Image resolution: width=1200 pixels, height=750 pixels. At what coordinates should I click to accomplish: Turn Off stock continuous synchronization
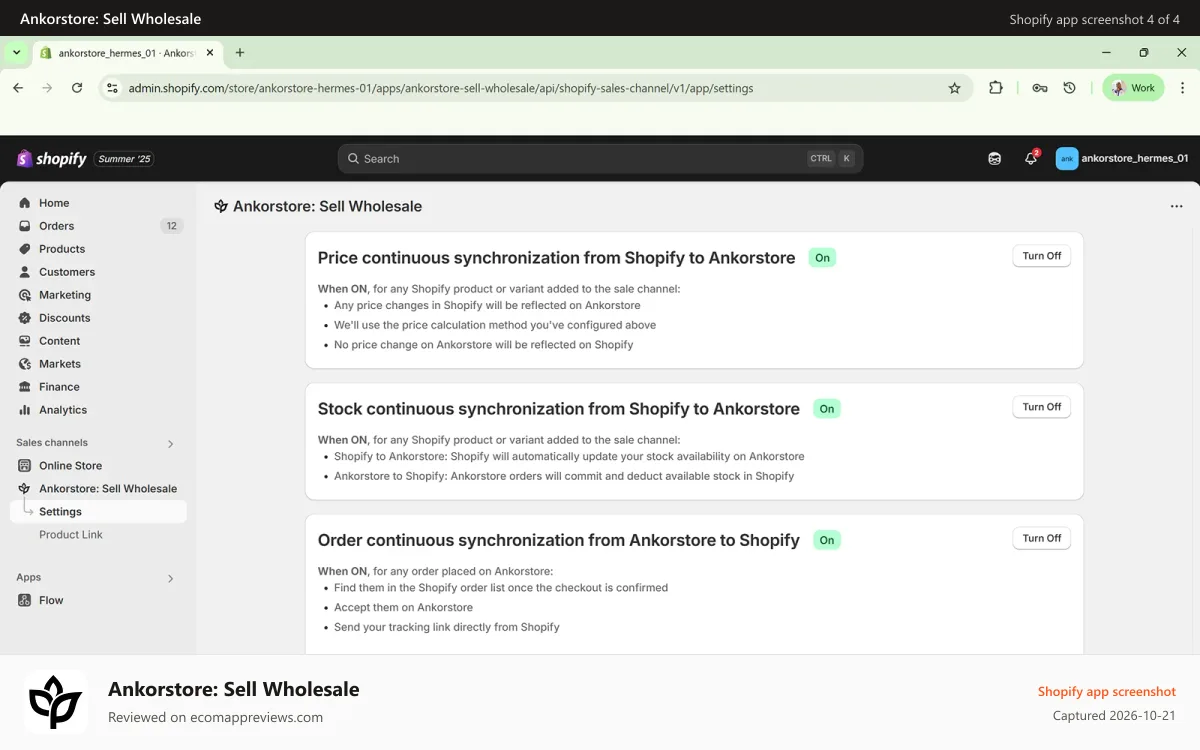pyautogui.click(x=1042, y=407)
